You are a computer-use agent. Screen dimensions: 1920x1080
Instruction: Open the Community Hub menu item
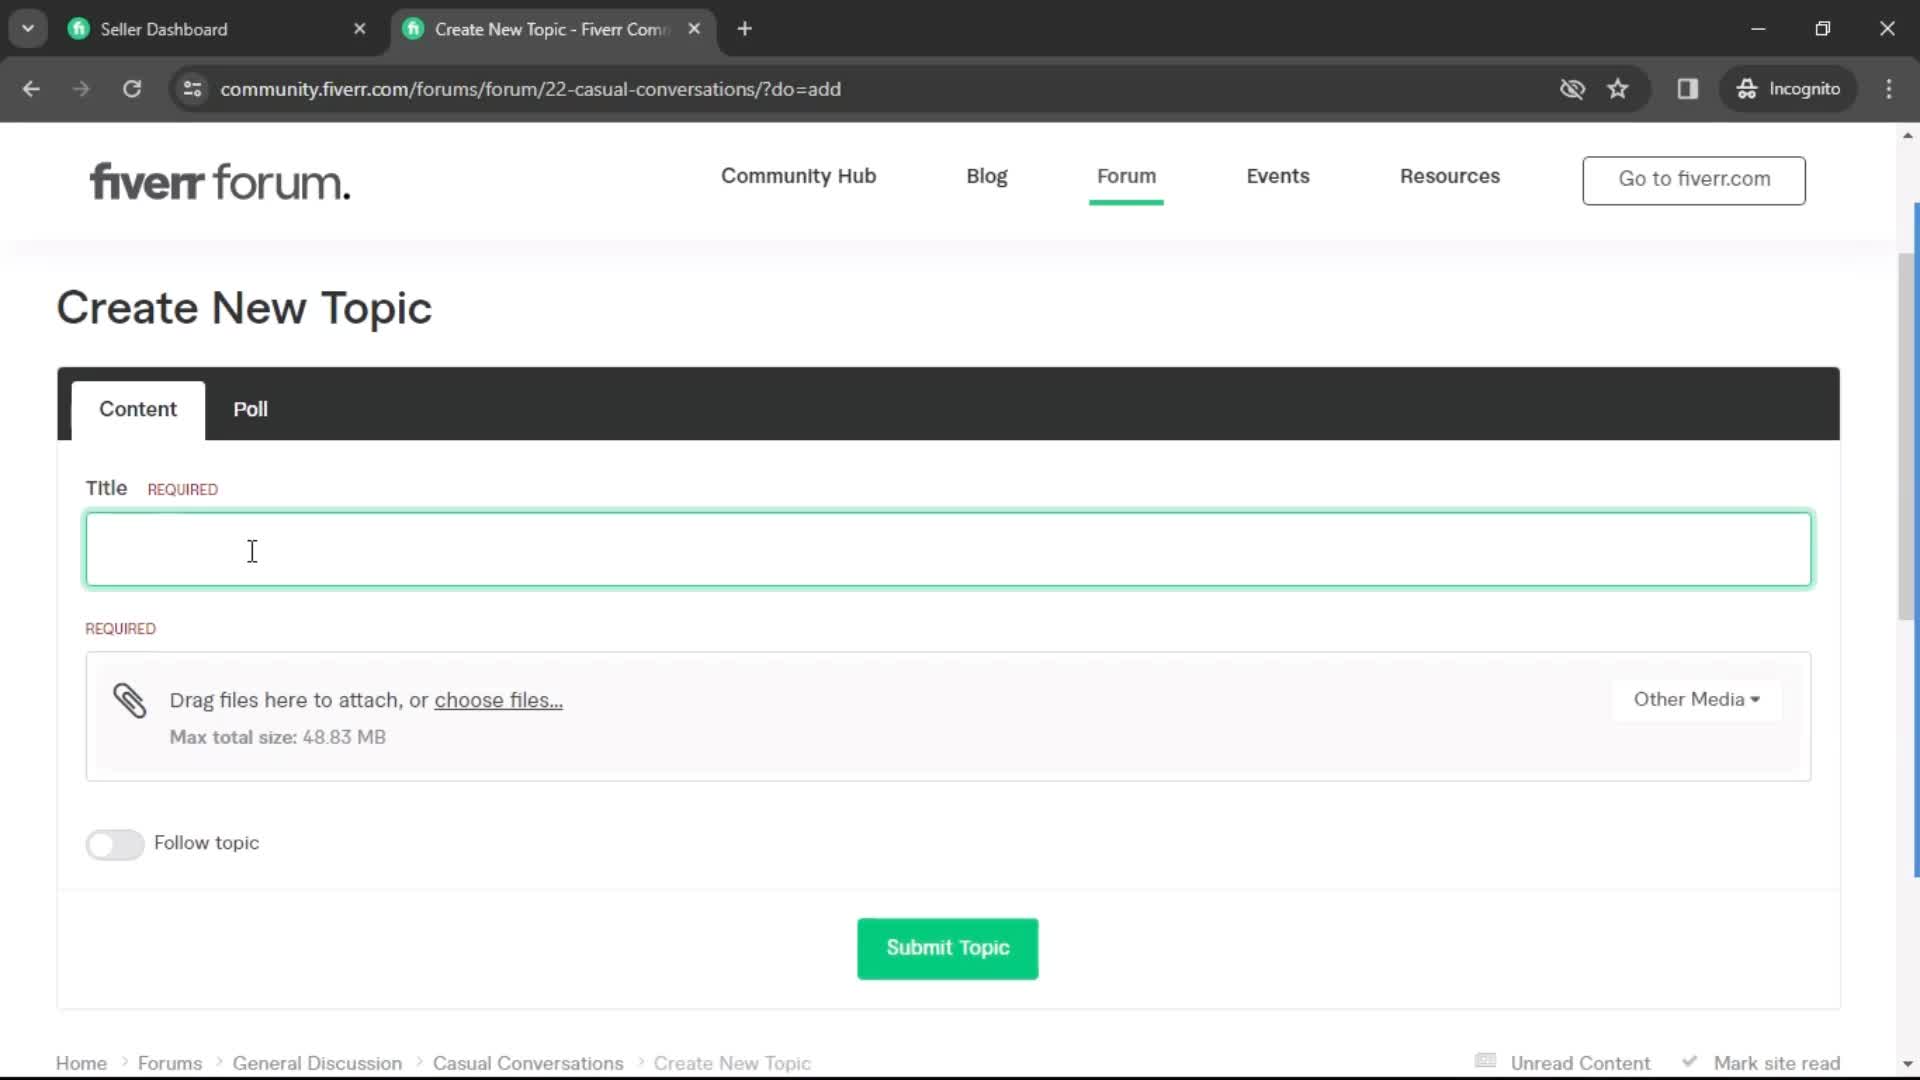pos(798,176)
